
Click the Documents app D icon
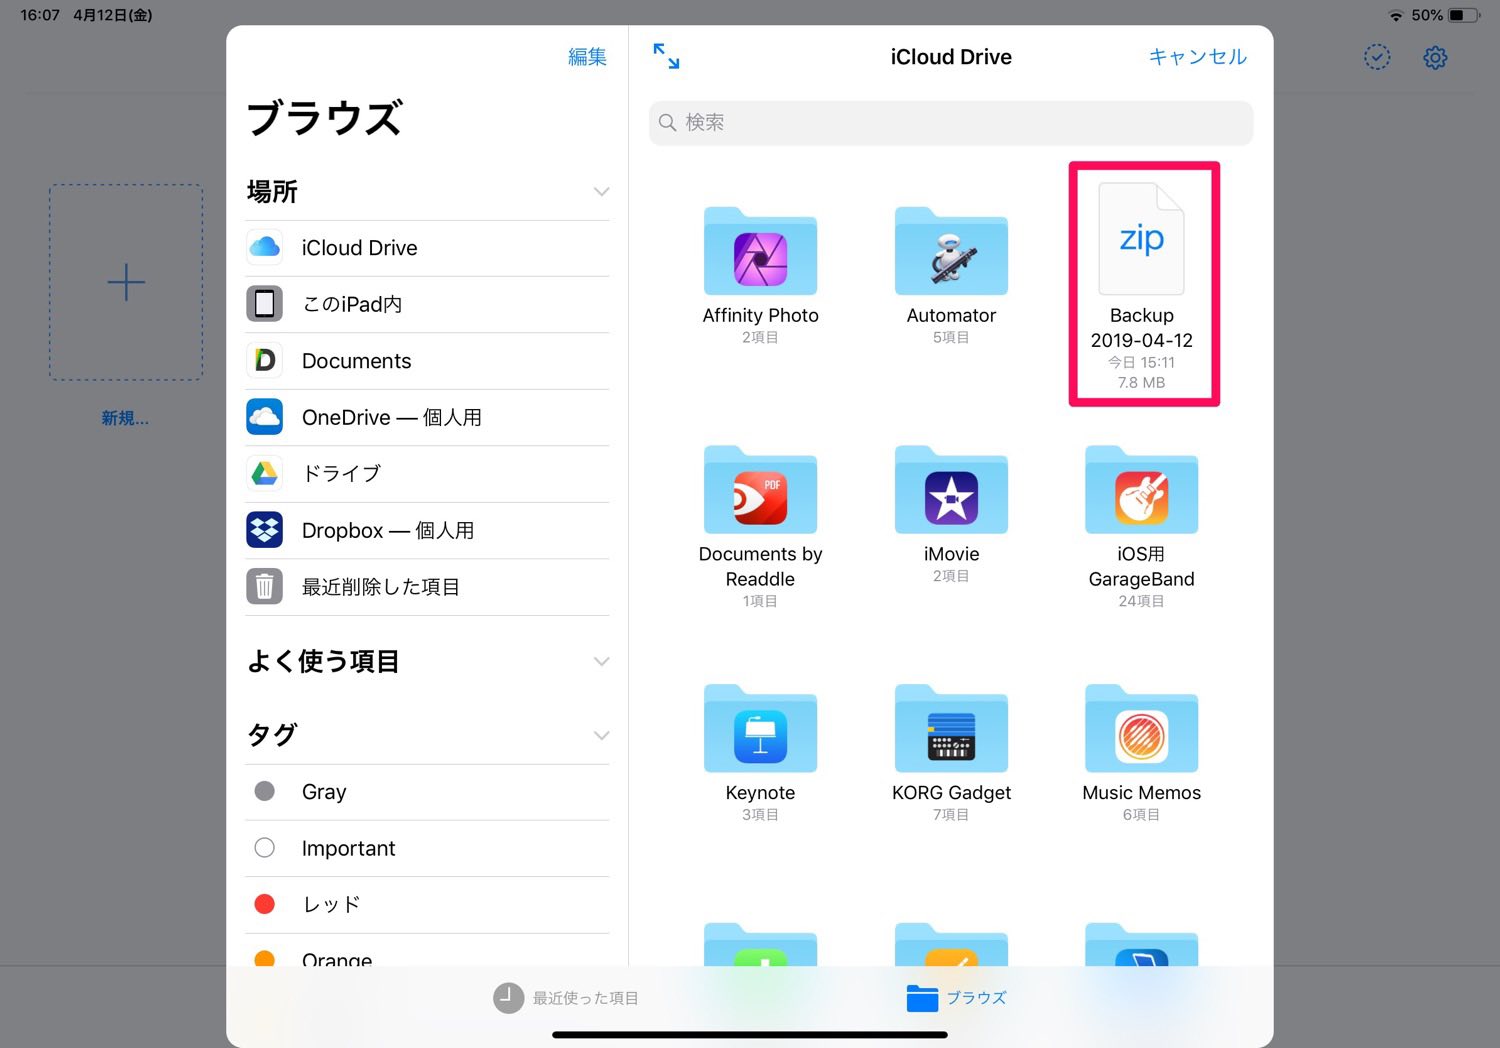pos(265,360)
